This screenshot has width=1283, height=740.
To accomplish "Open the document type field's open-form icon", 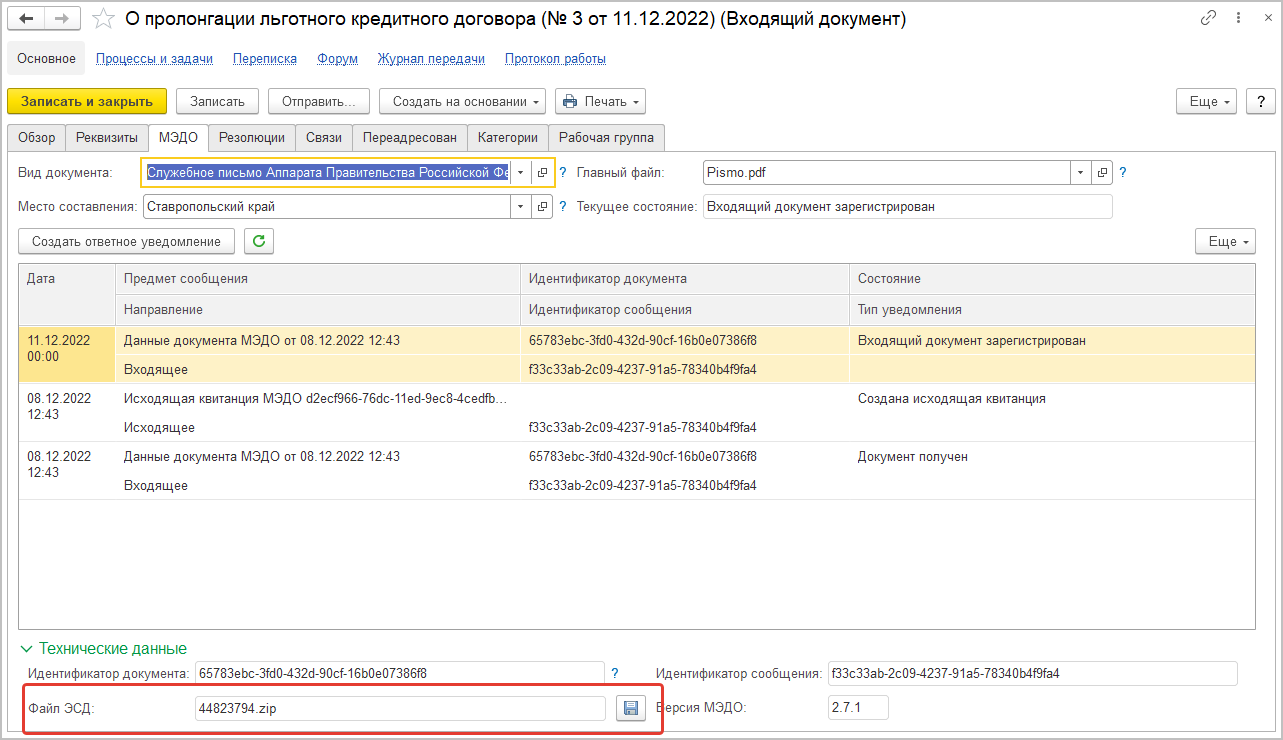I will pyautogui.click(x=542, y=173).
